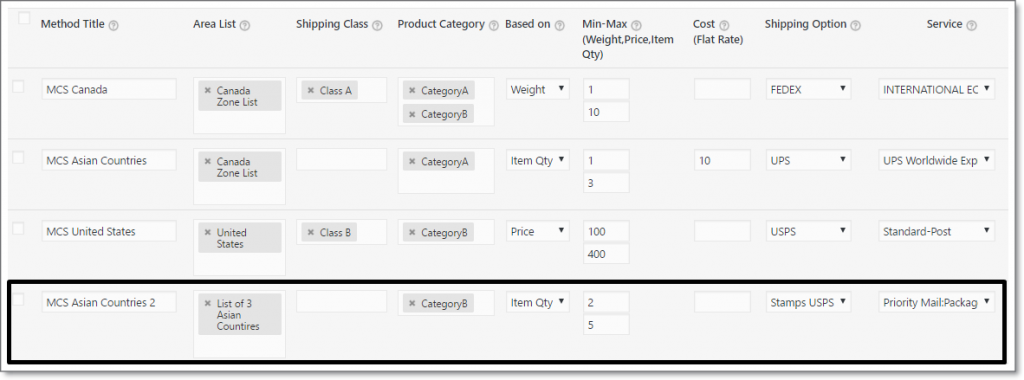Click empty Shipping Class field in last row
This screenshot has height=380, width=1024.
pos(342,302)
